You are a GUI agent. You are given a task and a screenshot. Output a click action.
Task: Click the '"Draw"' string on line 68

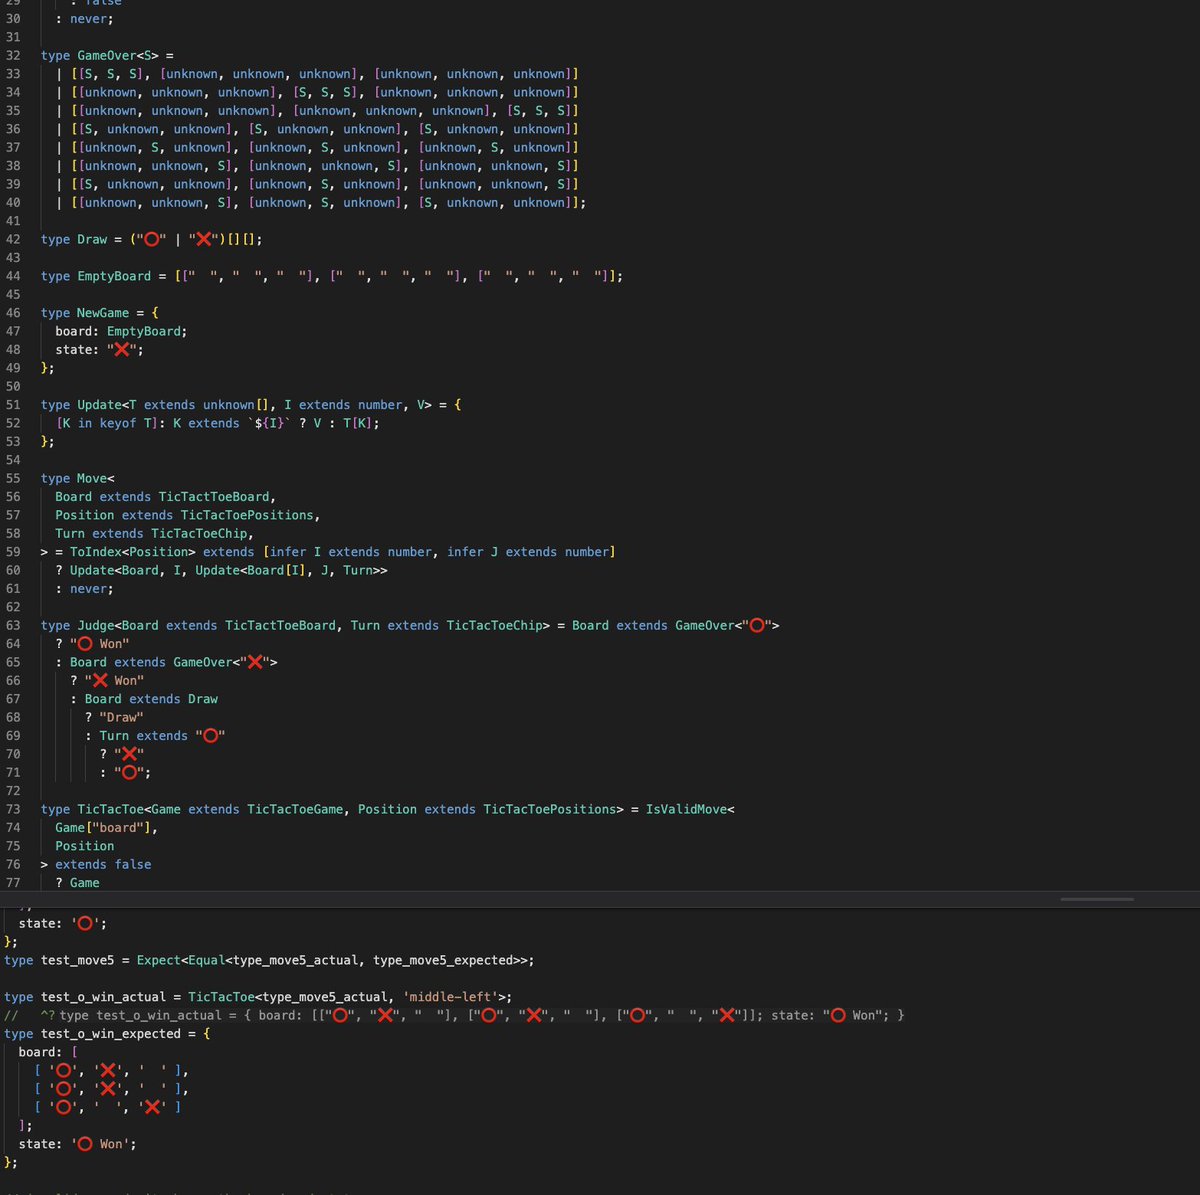pyautogui.click(x=122, y=717)
